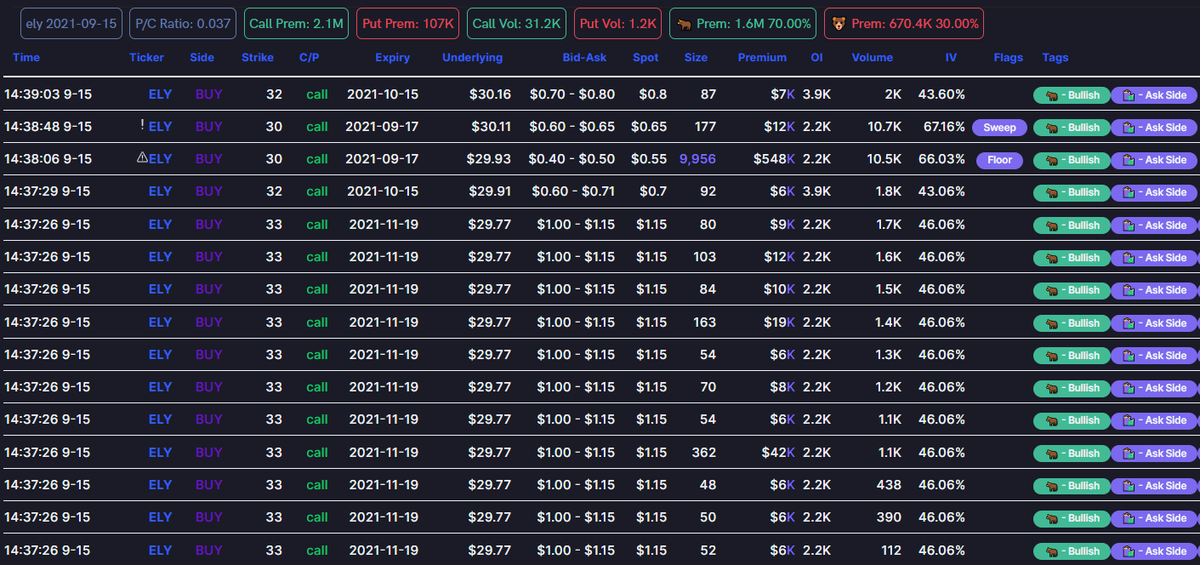This screenshot has height=565, width=1200.
Task: Click the bull icon in the 14:39:03 Bullish tag
Action: click(1052, 96)
